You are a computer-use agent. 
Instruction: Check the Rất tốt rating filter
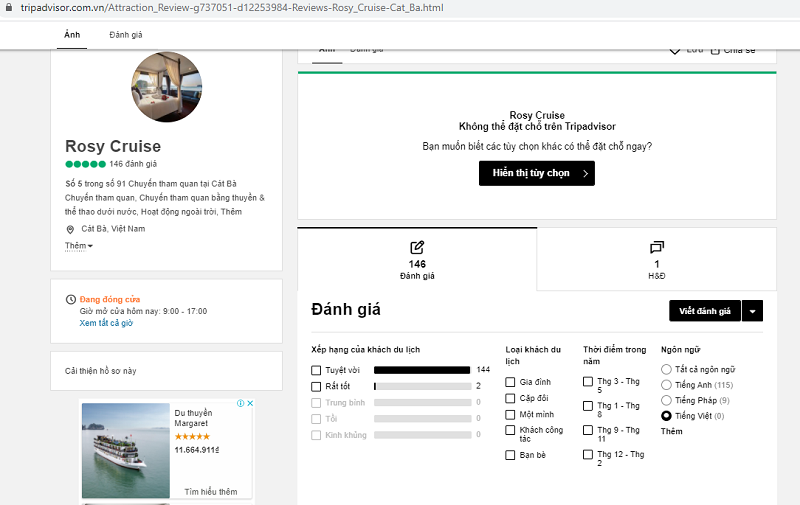[x=316, y=387]
